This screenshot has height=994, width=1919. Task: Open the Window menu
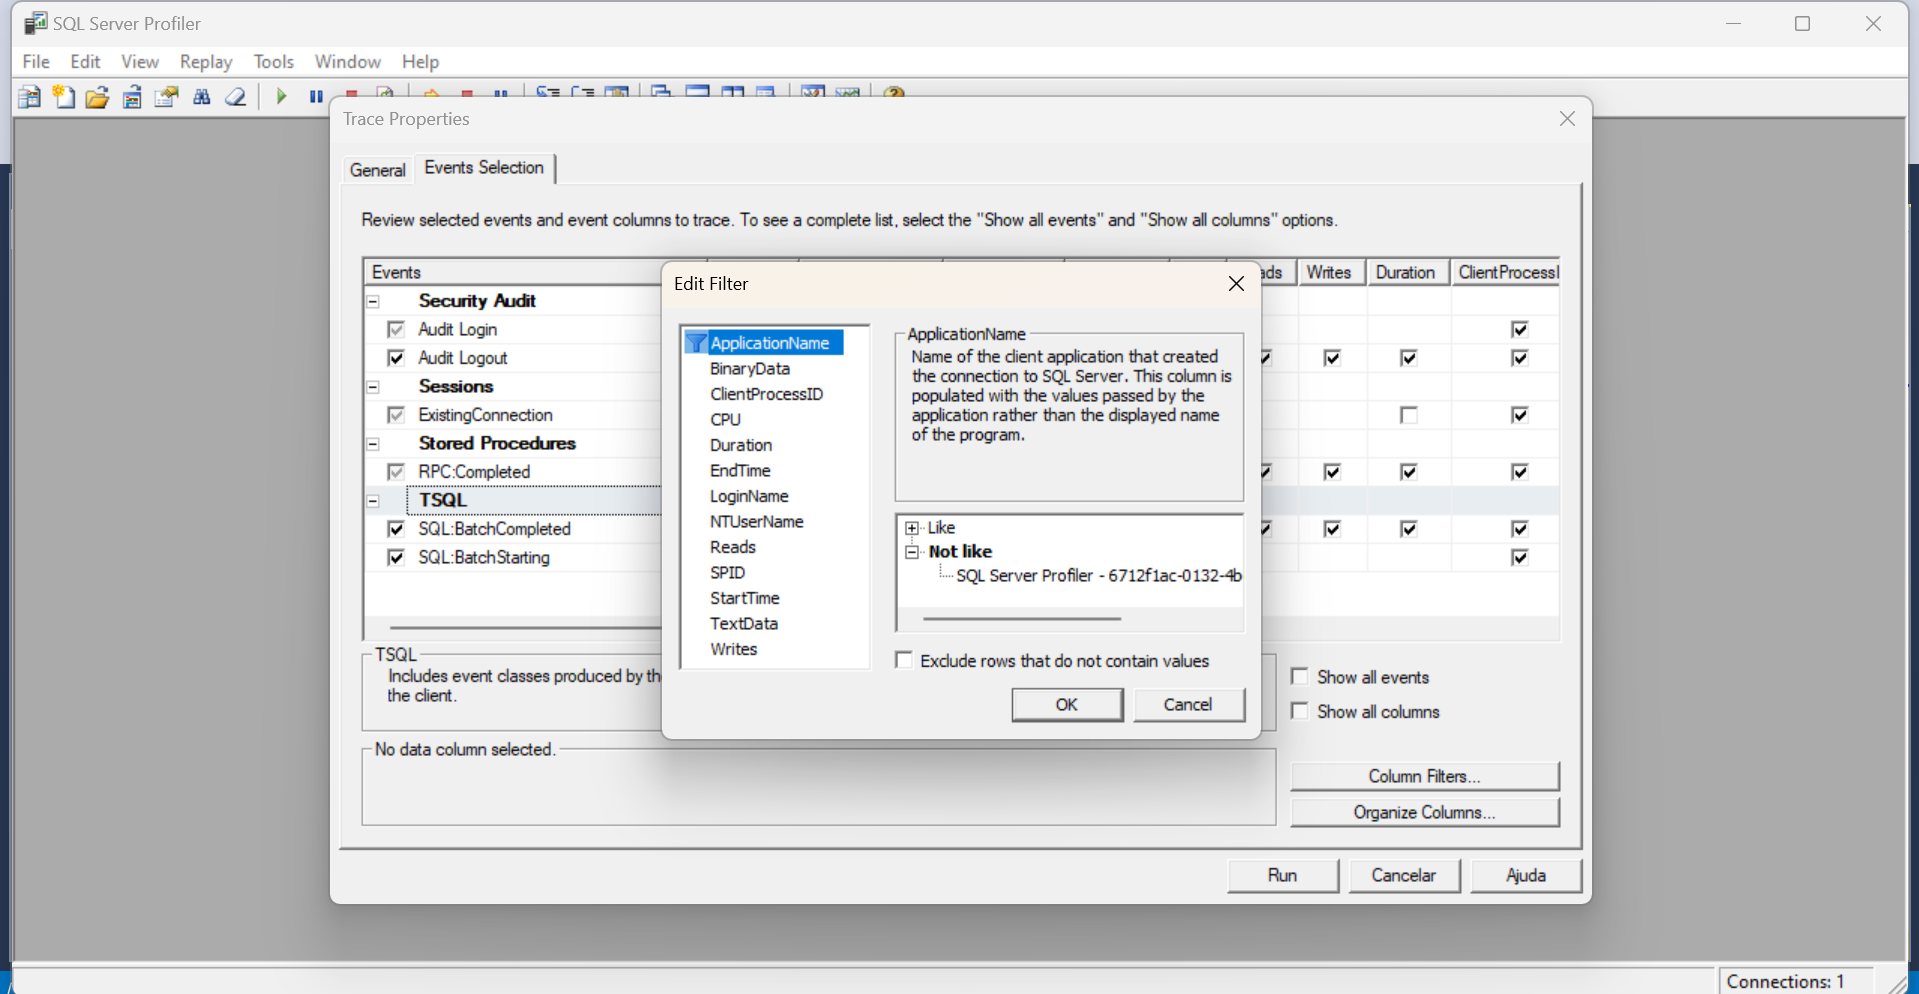pyautogui.click(x=348, y=62)
